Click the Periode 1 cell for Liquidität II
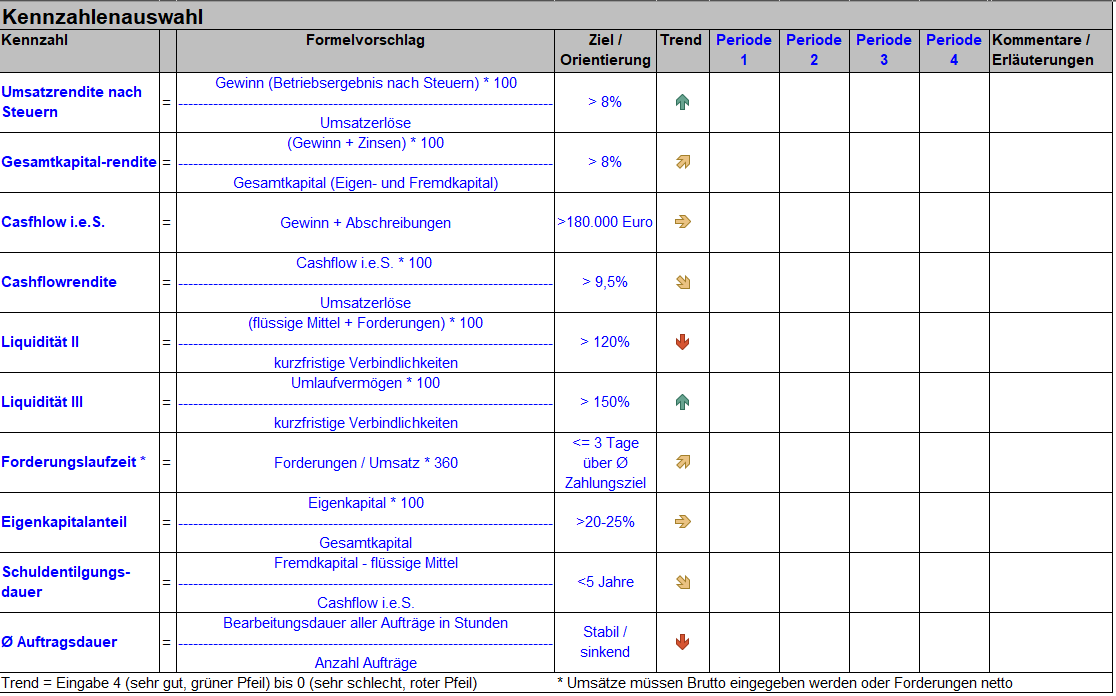This screenshot has height=696, width=1116. pyautogui.click(x=744, y=342)
